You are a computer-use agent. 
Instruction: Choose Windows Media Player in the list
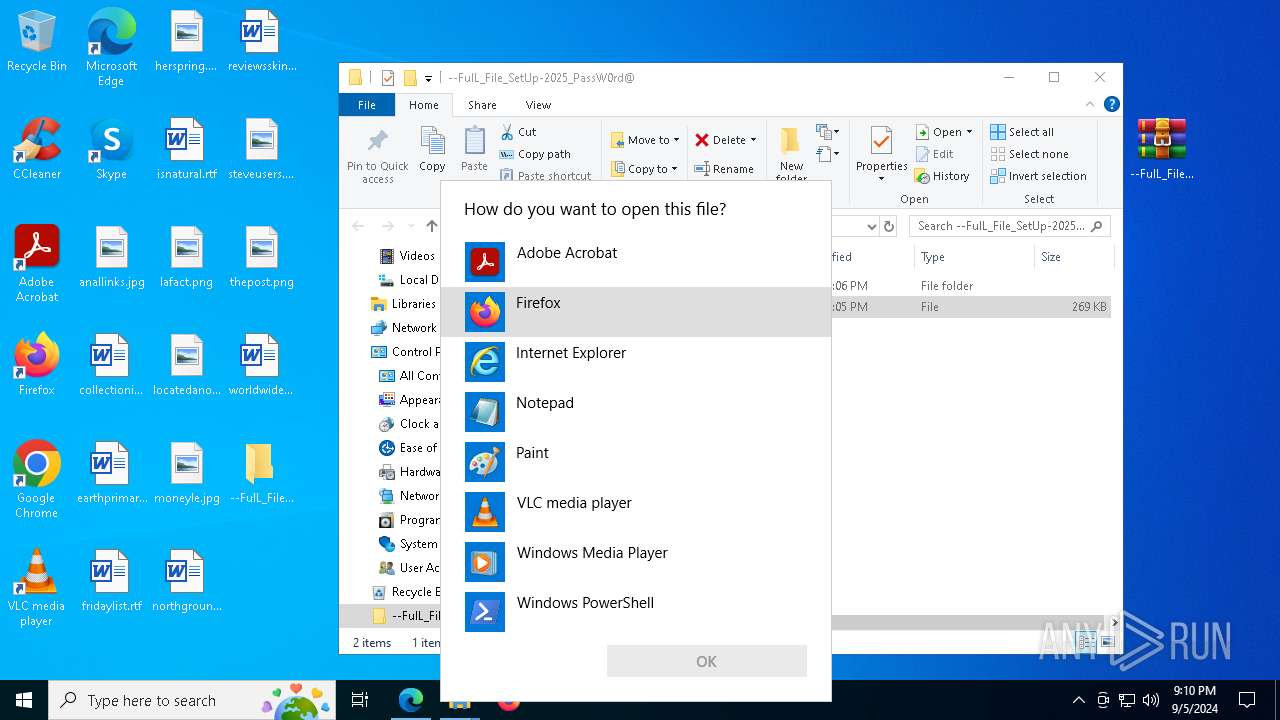635,562
